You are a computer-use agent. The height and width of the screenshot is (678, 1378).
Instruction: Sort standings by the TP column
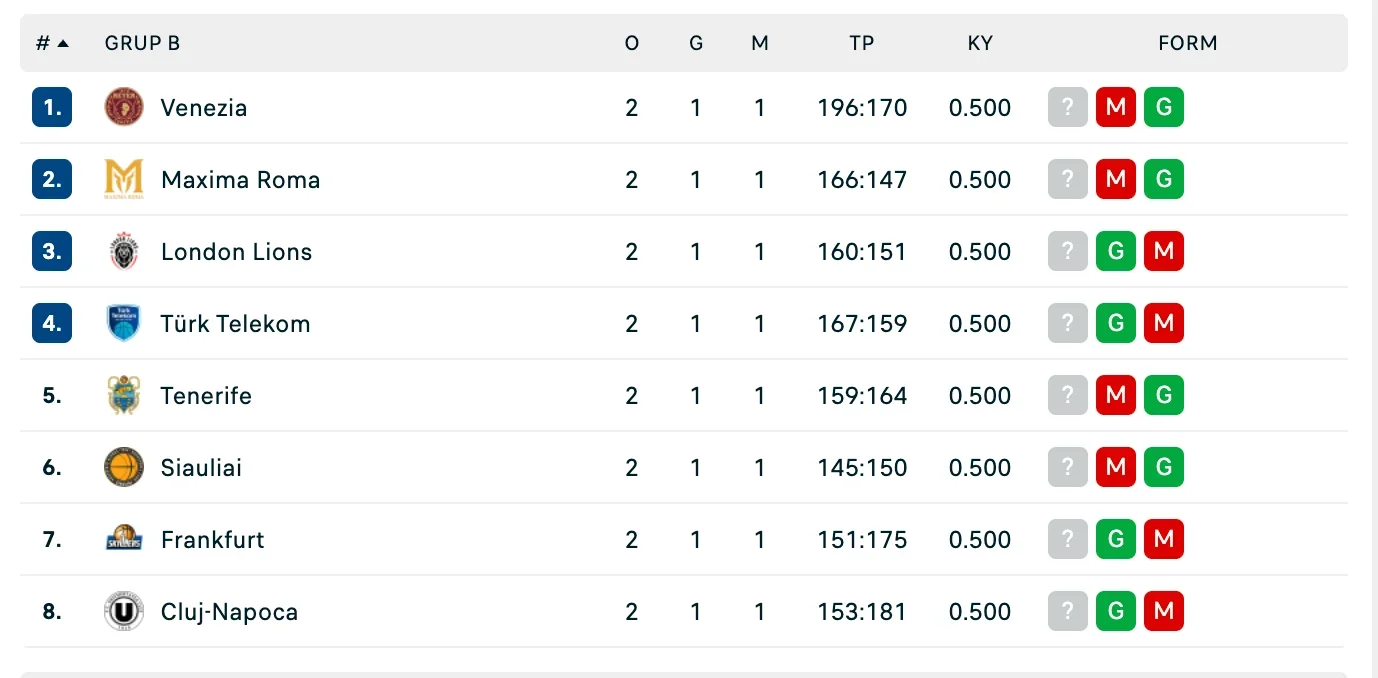pyautogui.click(x=861, y=43)
